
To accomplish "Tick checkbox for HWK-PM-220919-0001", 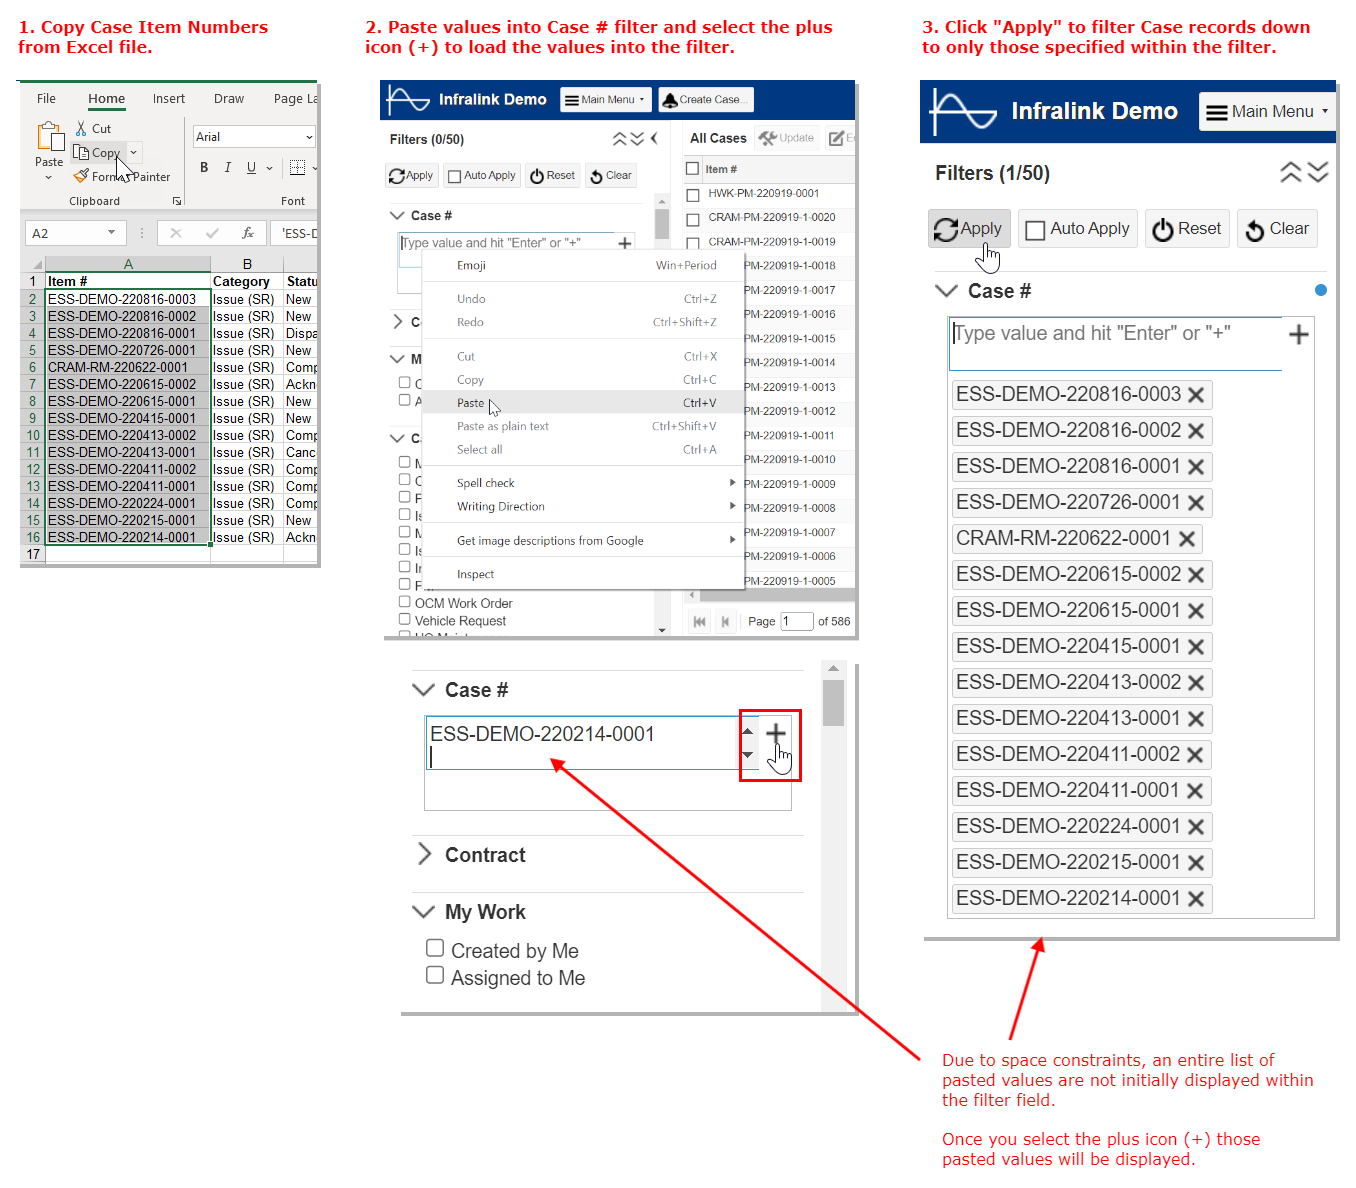I will point(692,194).
